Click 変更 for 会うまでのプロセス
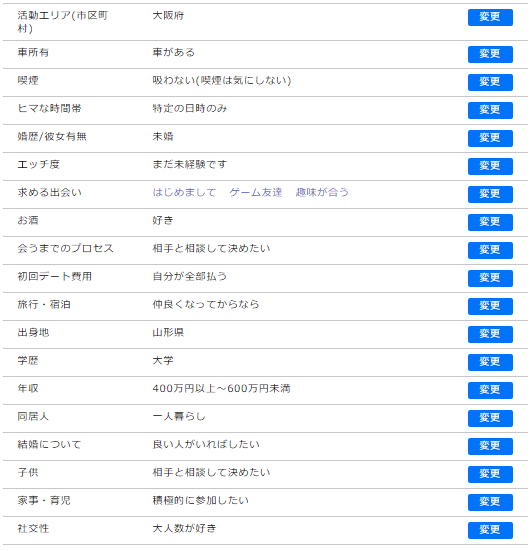The width and height of the screenshot is (532, 551). [x=490, y=250]
